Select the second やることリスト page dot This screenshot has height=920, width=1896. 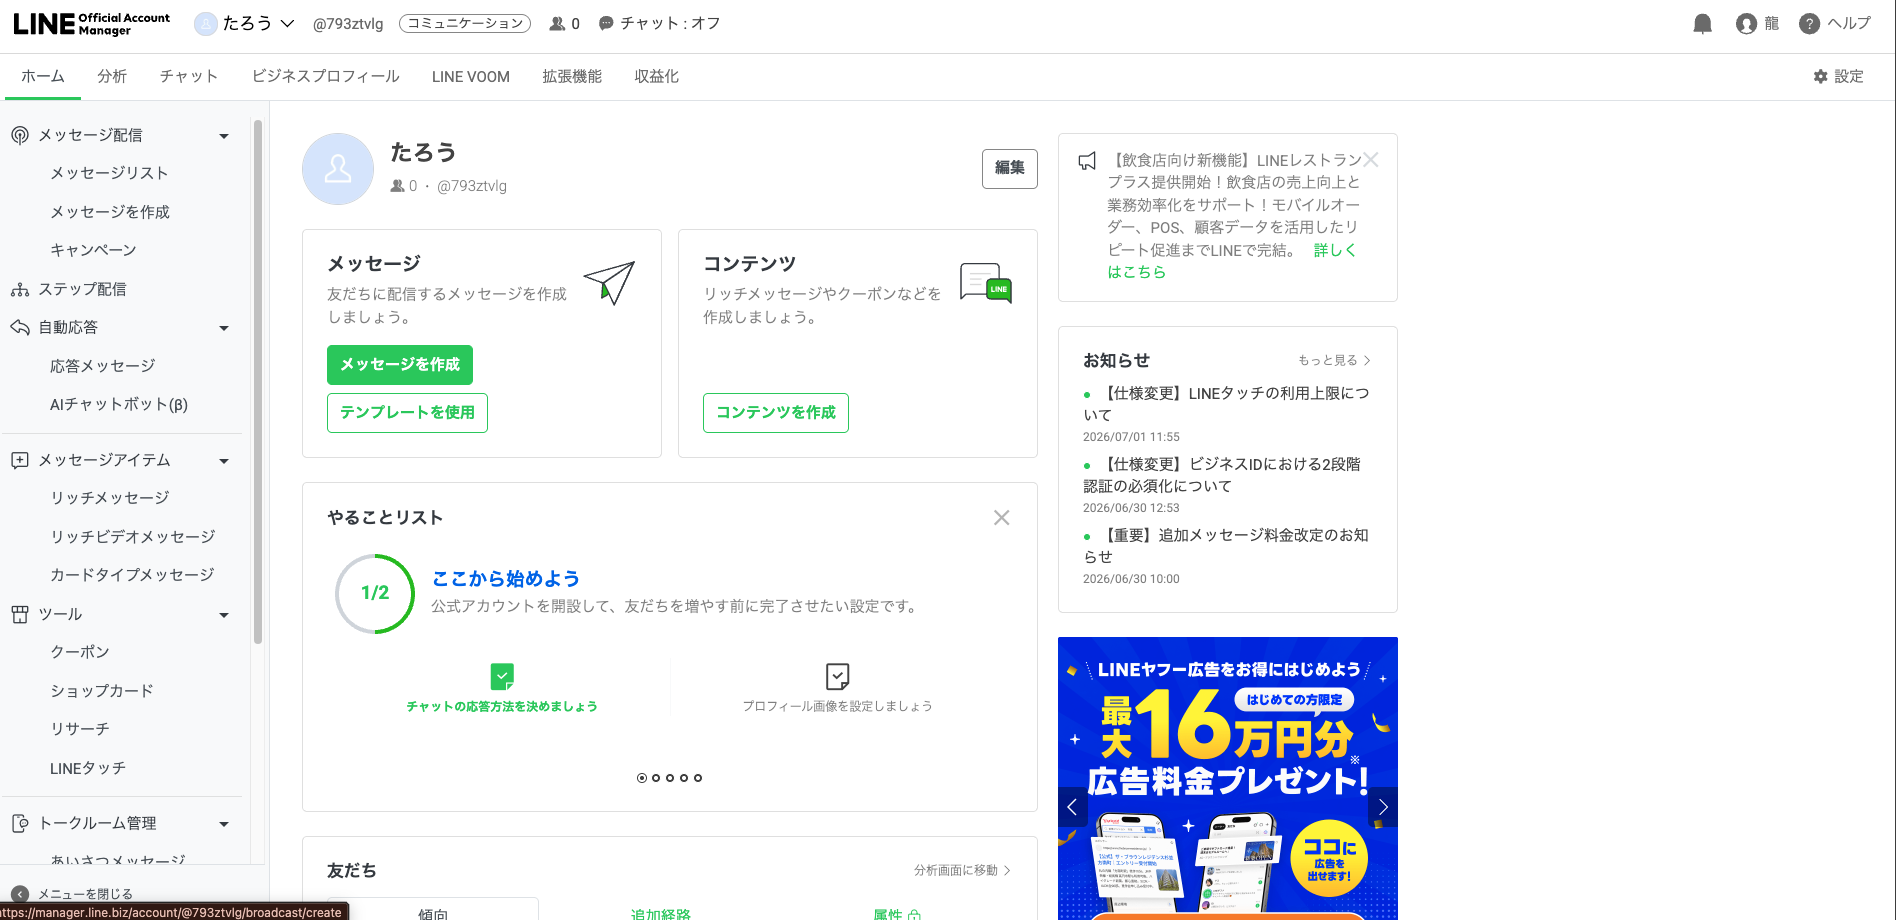point(656,778)
